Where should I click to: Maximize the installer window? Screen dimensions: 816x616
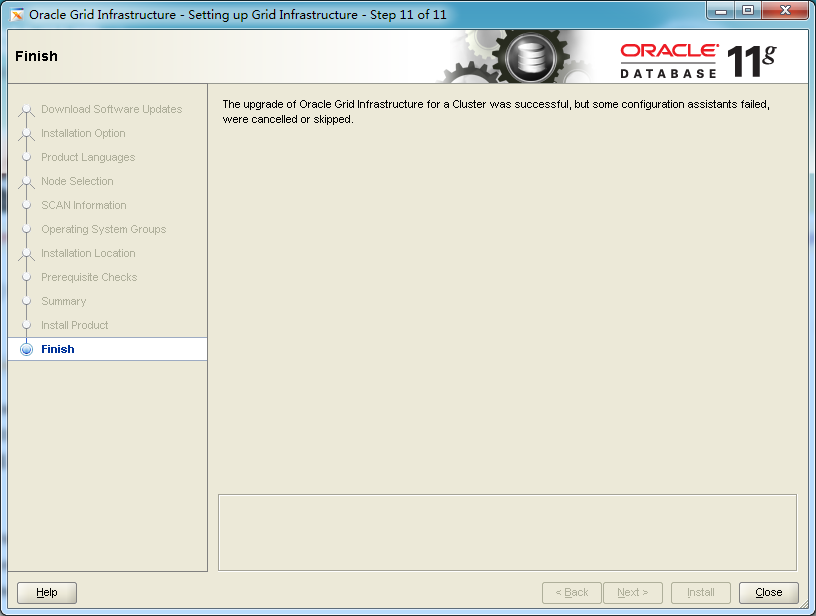[748, 10]
